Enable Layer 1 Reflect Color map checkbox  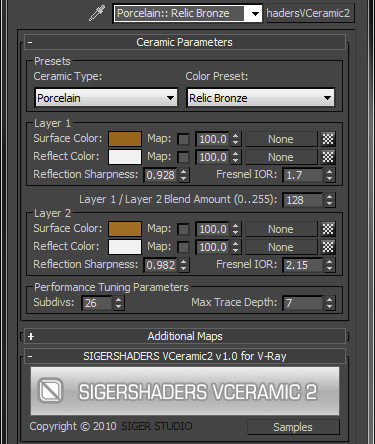(183, 157)
